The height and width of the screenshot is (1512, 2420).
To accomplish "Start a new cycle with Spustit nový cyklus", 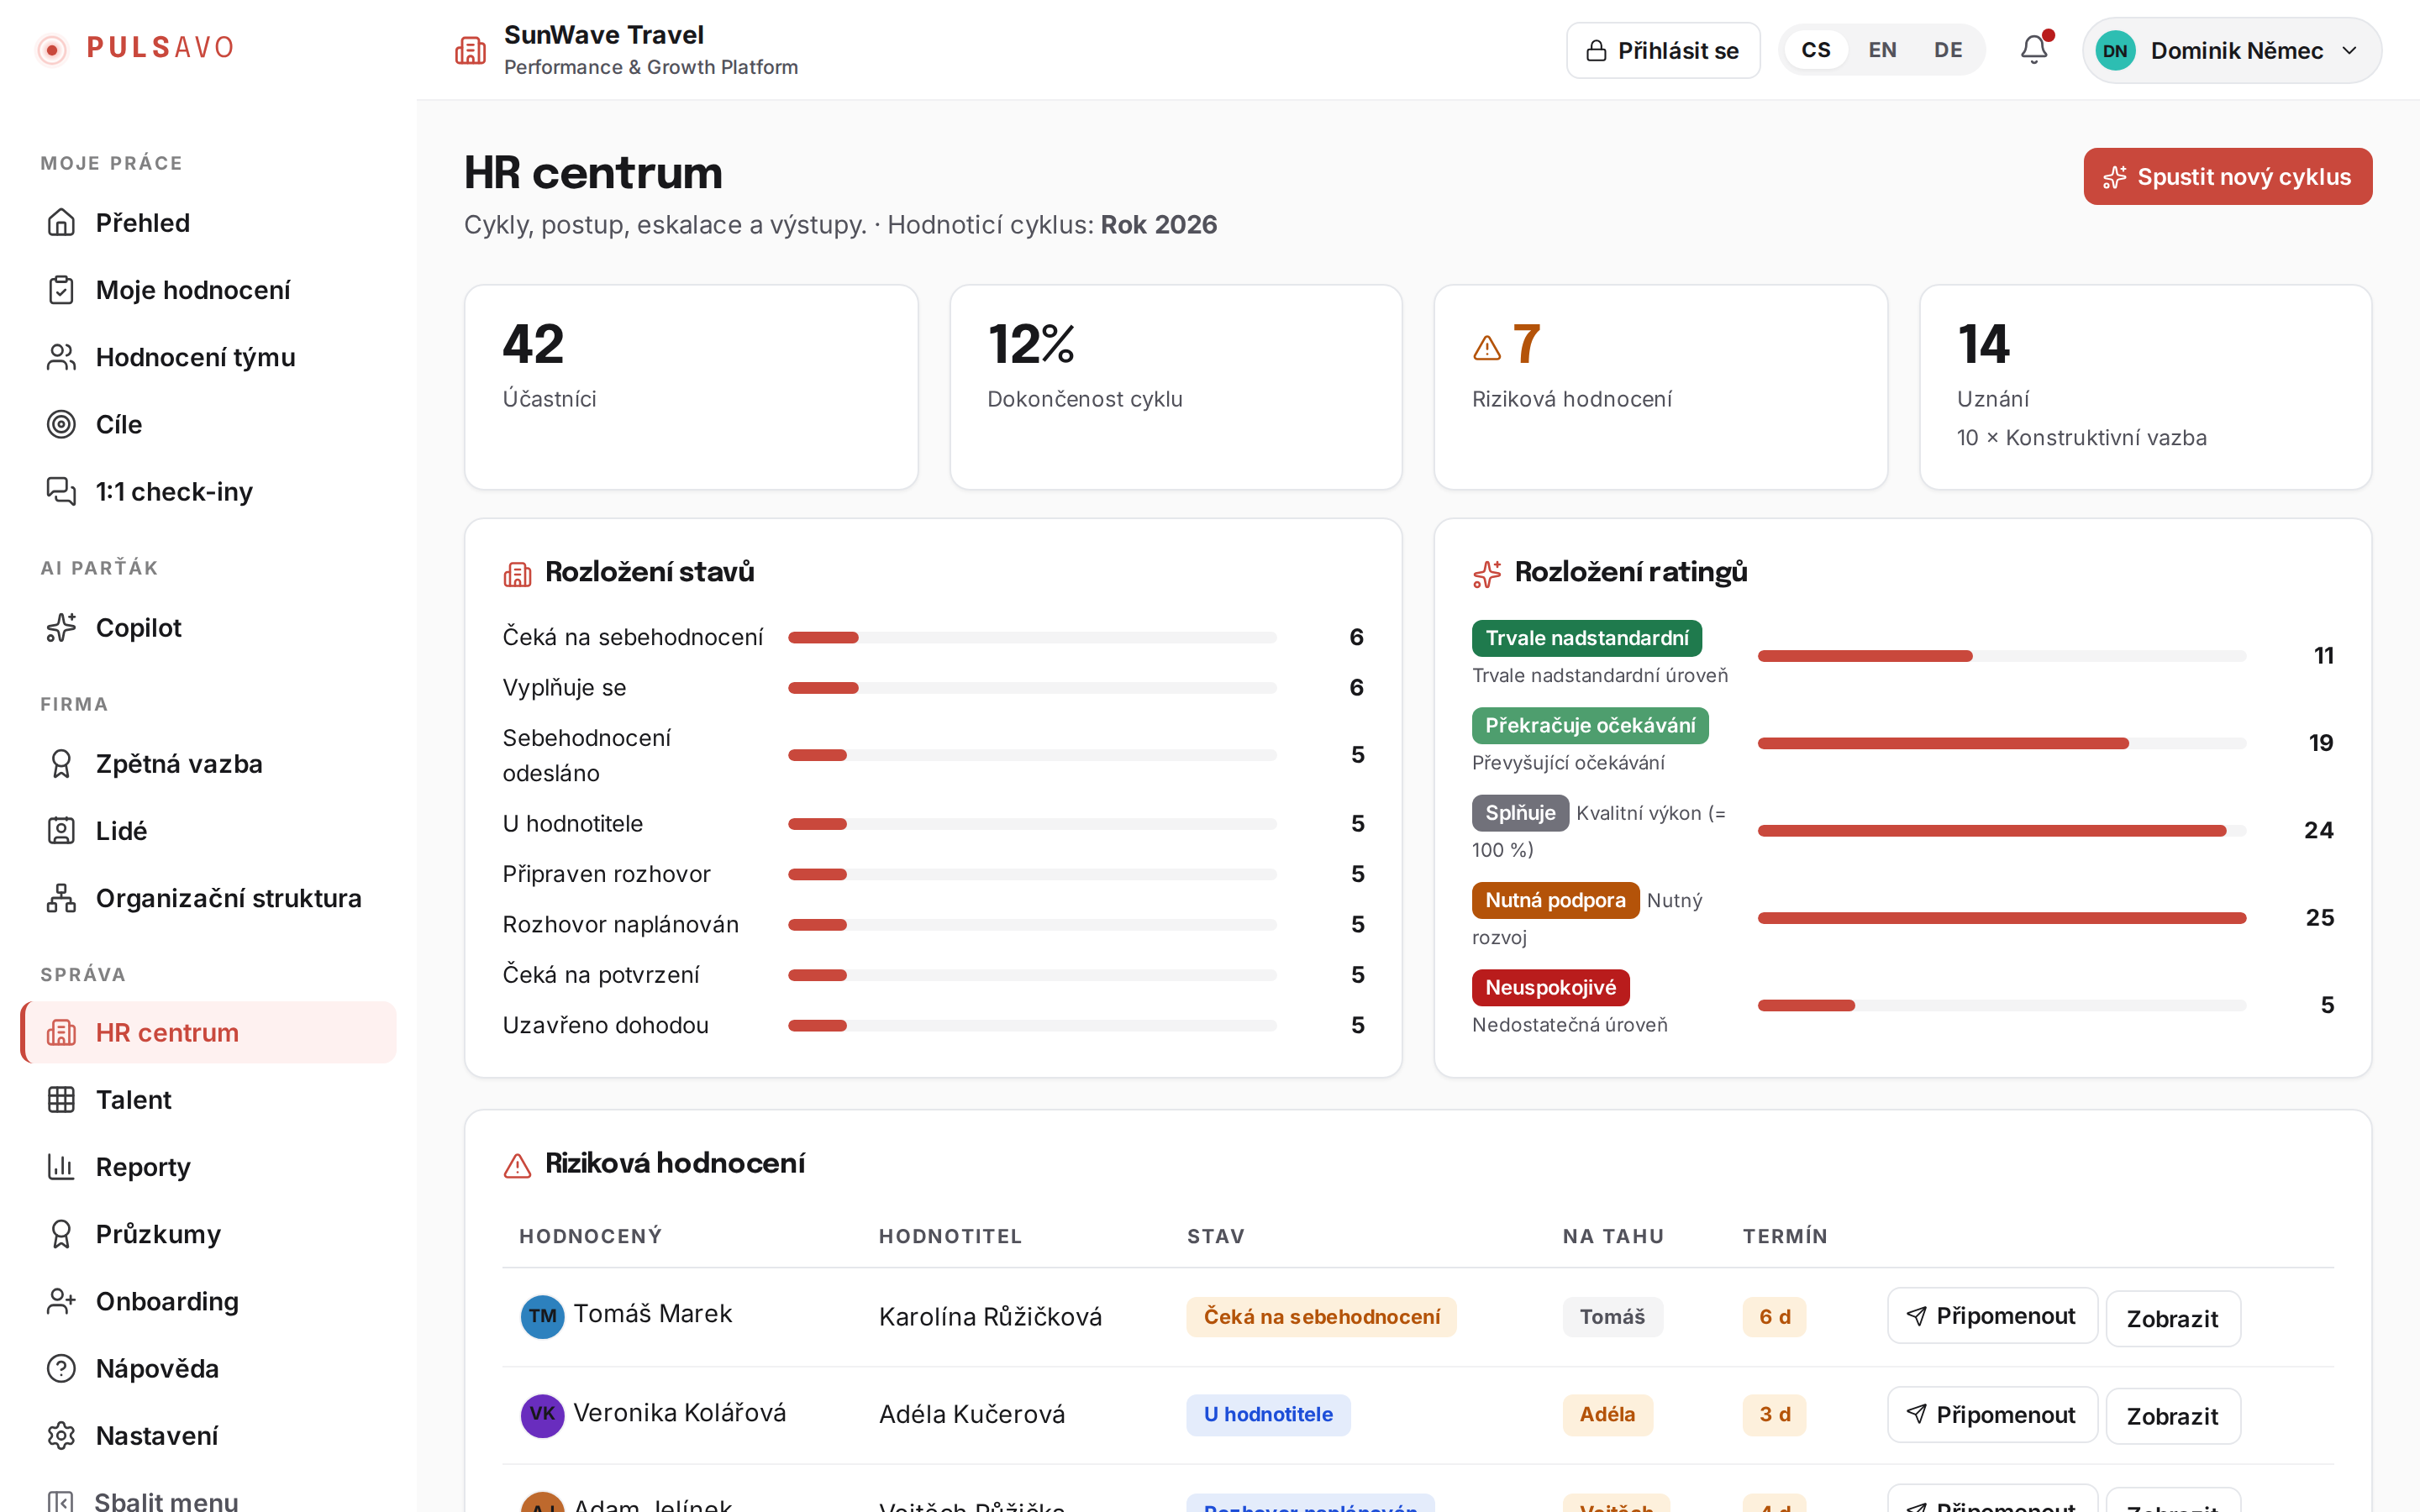I will (x=2228, y=176).
